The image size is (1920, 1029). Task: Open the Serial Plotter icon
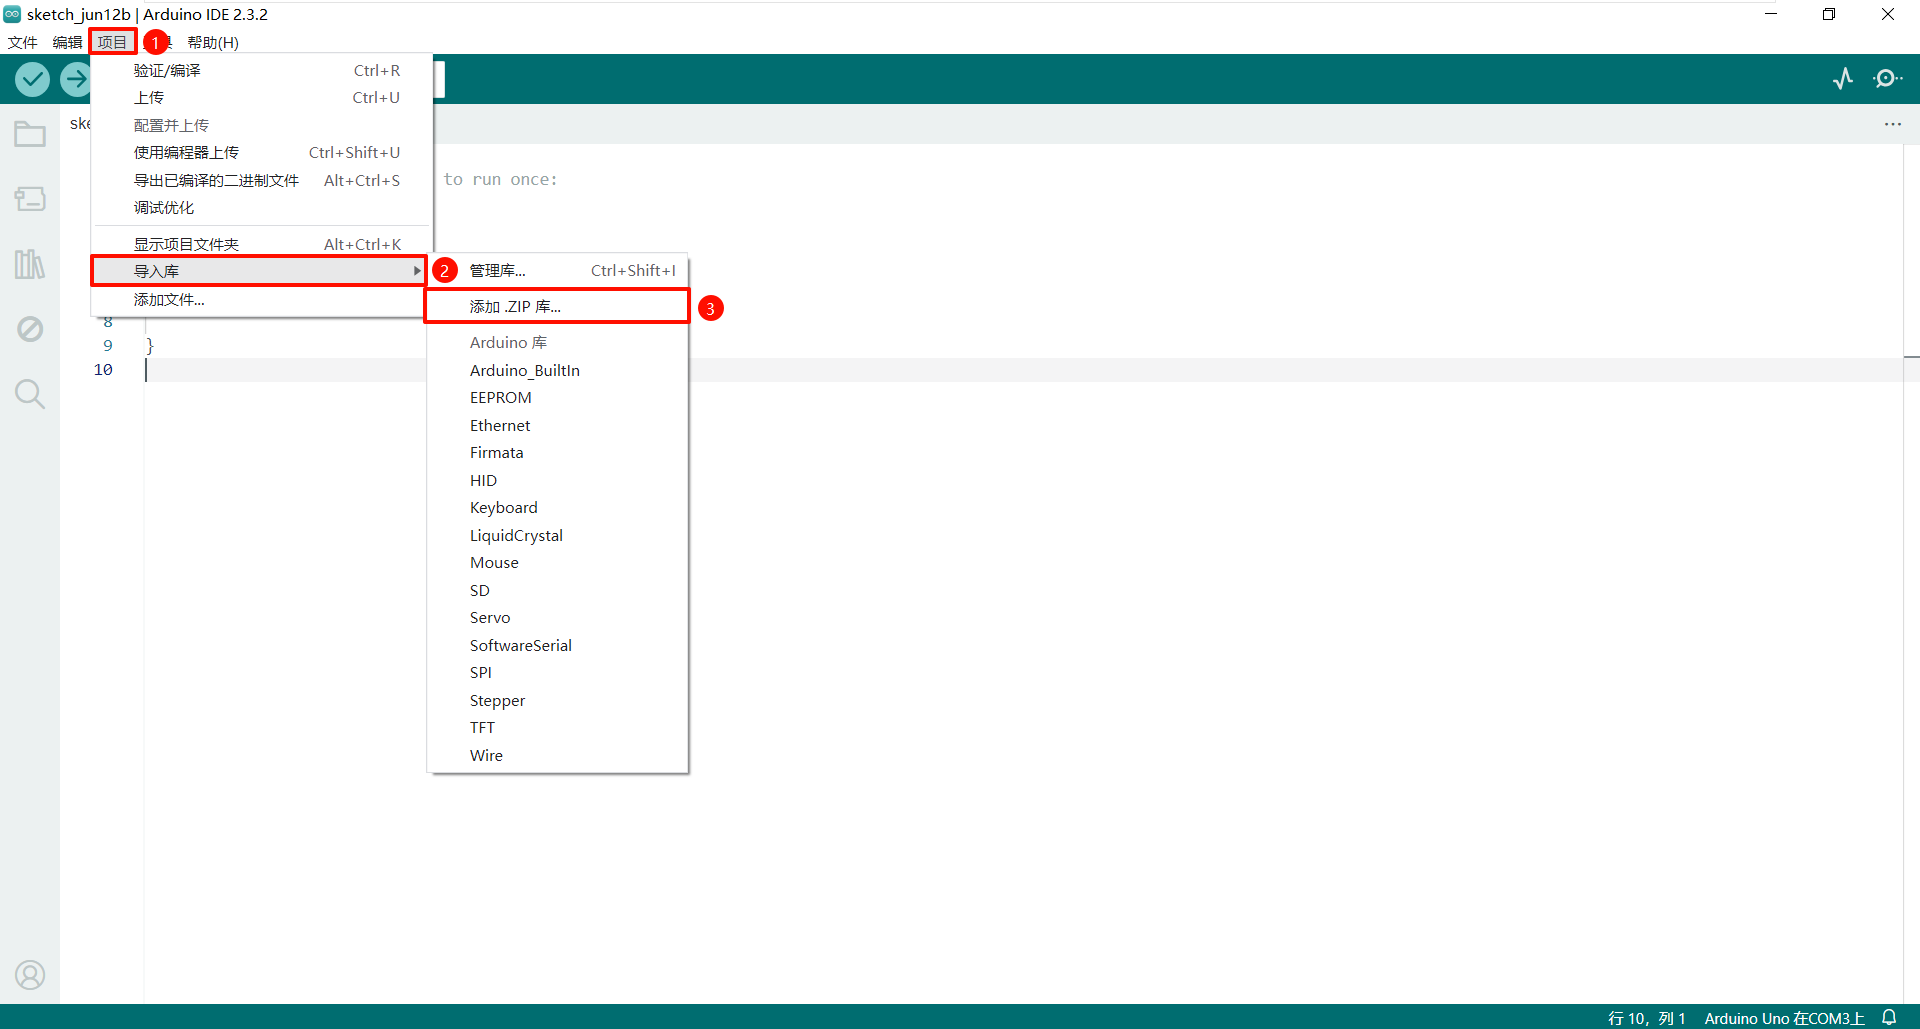point(1843,79)
